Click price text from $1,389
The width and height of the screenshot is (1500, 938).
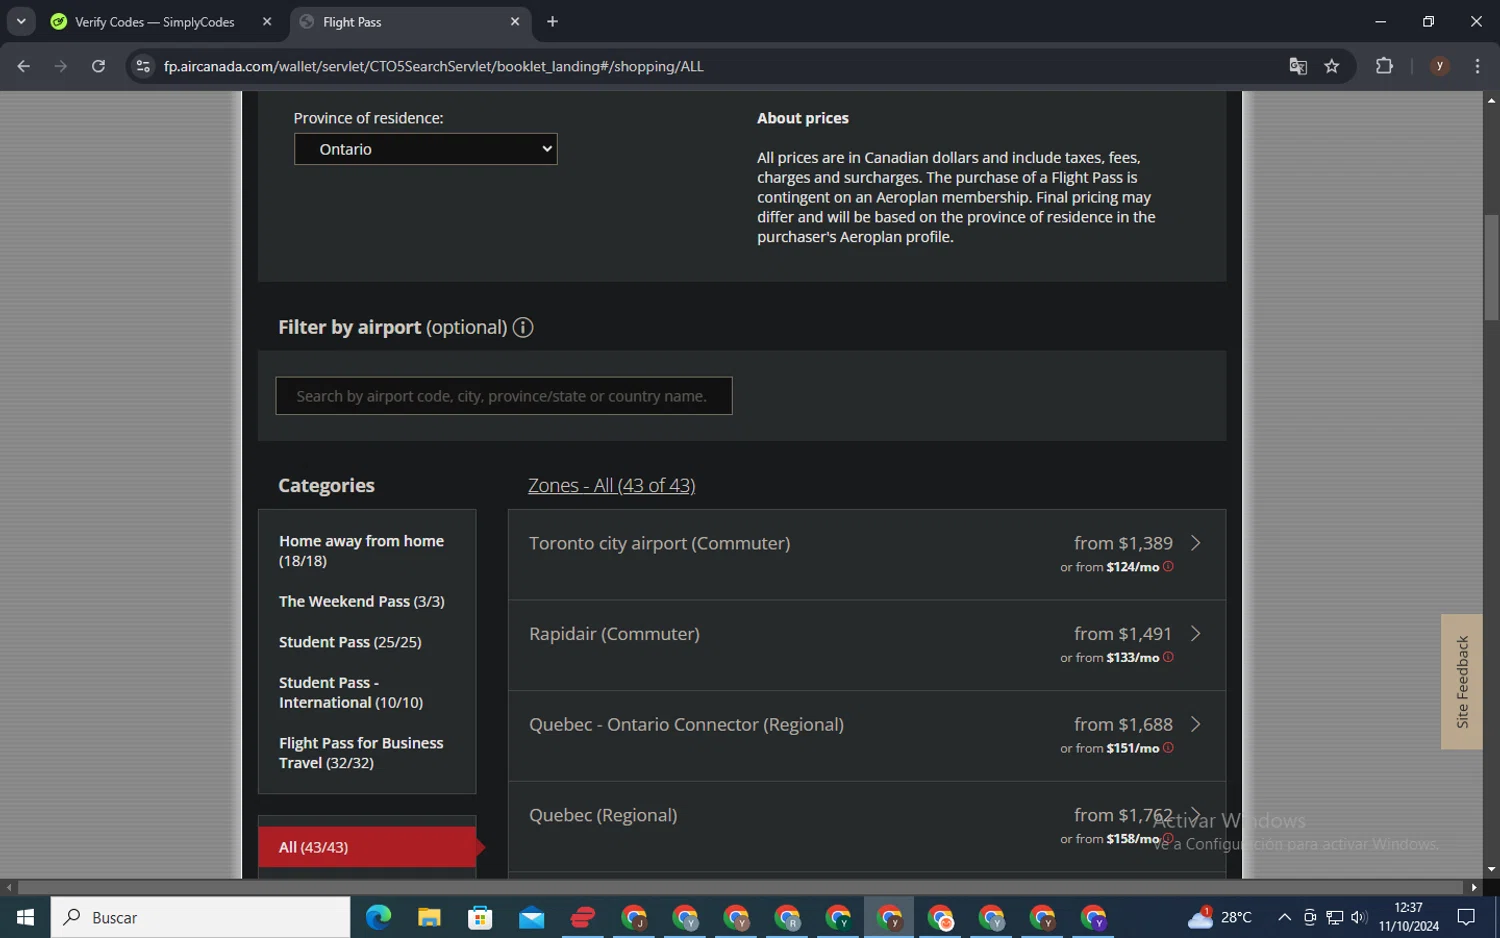pyautogui.click(x=1123, y=543)
